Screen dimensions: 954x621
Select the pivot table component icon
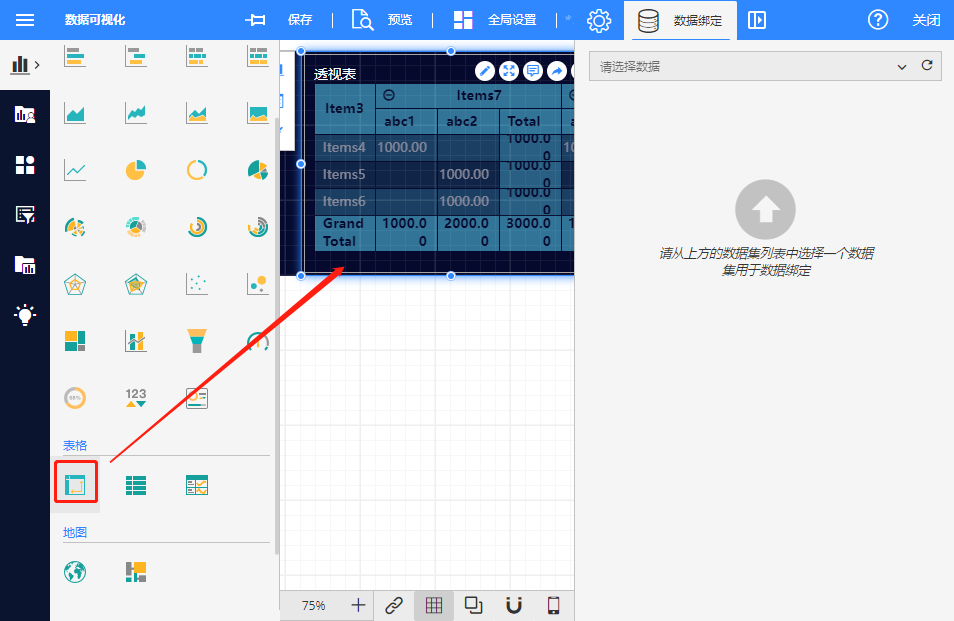[x=76, y=486]
